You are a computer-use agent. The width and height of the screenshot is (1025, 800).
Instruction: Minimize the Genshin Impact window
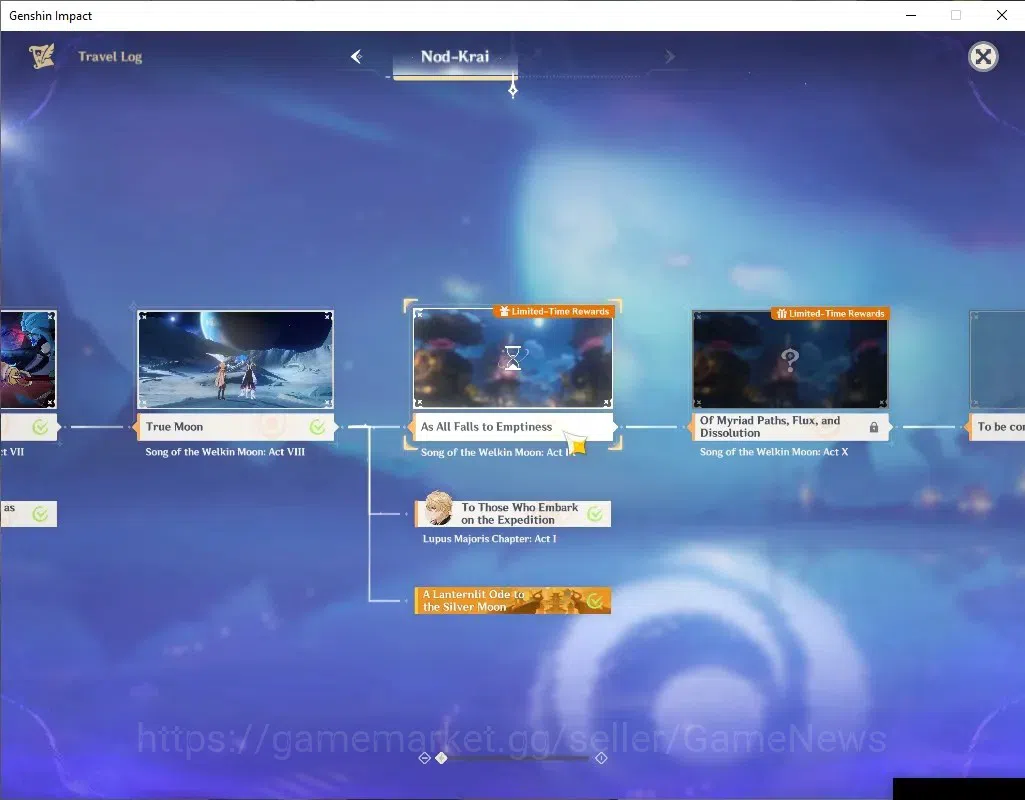(x=911, y=15)
